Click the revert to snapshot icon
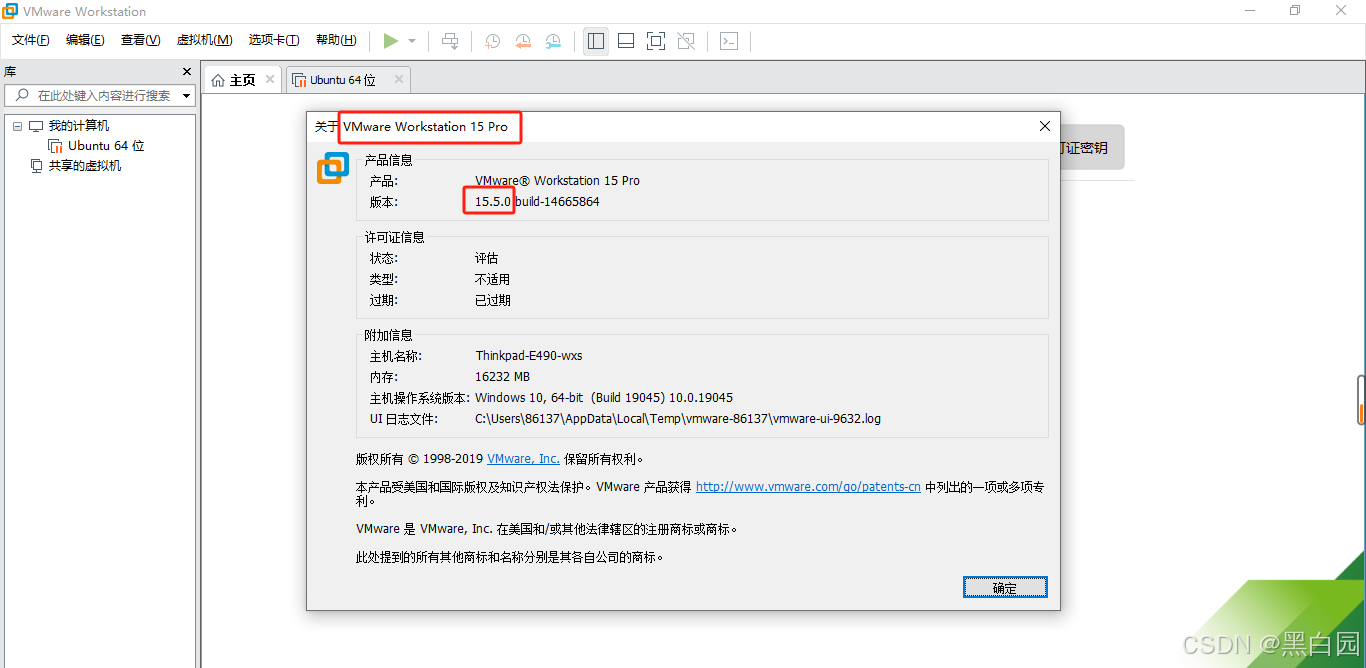This screenshot has height=668, width=1366. point(523,41)
